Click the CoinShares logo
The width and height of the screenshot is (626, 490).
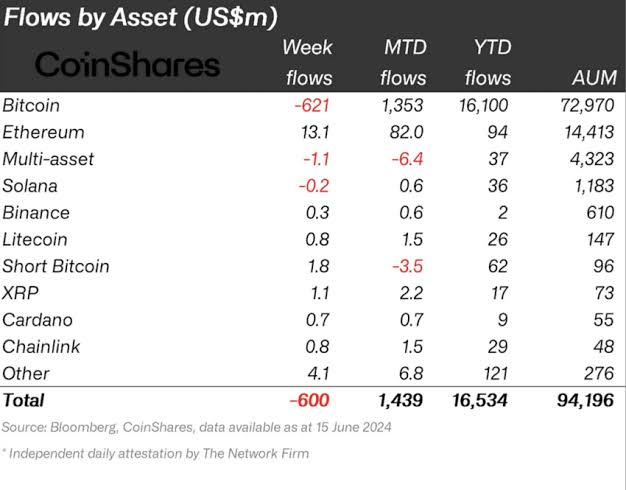[x=127, y=65]
